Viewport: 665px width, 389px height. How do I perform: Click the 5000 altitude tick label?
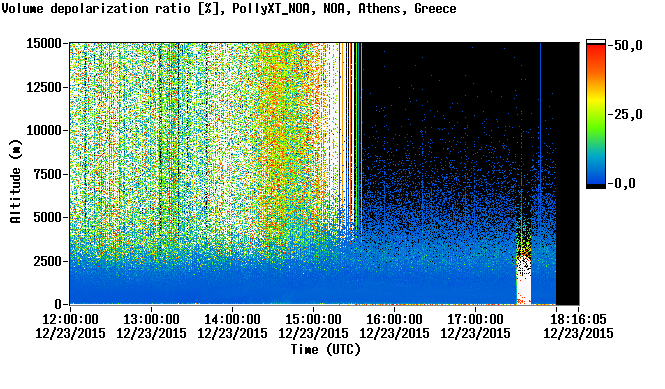[48, 218]
